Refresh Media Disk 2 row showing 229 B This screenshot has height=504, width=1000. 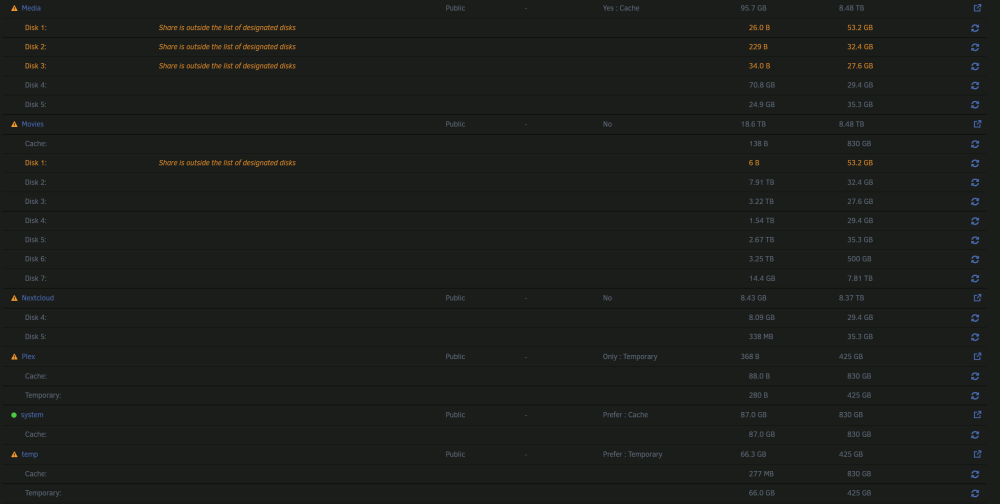coord(974,47)
